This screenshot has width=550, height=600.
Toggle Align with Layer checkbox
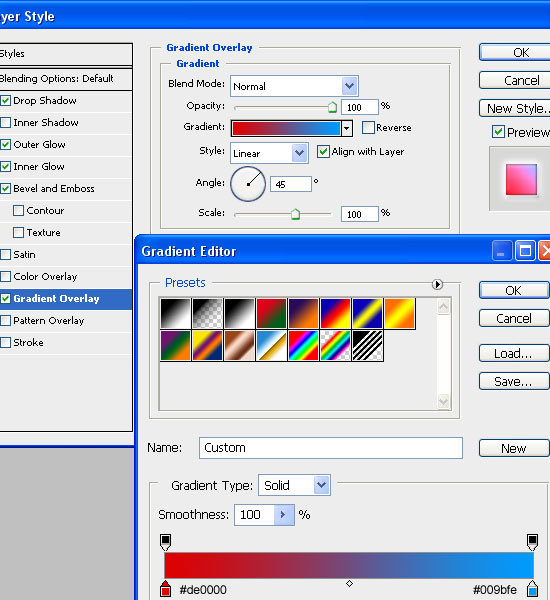coord(323,152)
